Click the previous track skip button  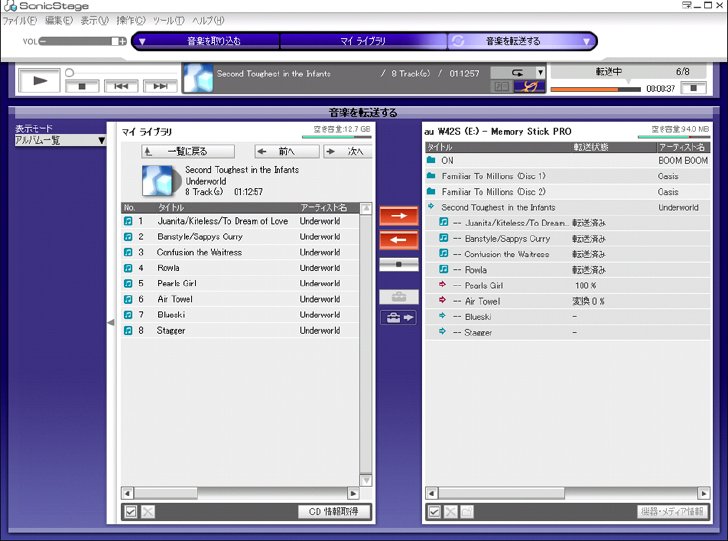[121, 86]
